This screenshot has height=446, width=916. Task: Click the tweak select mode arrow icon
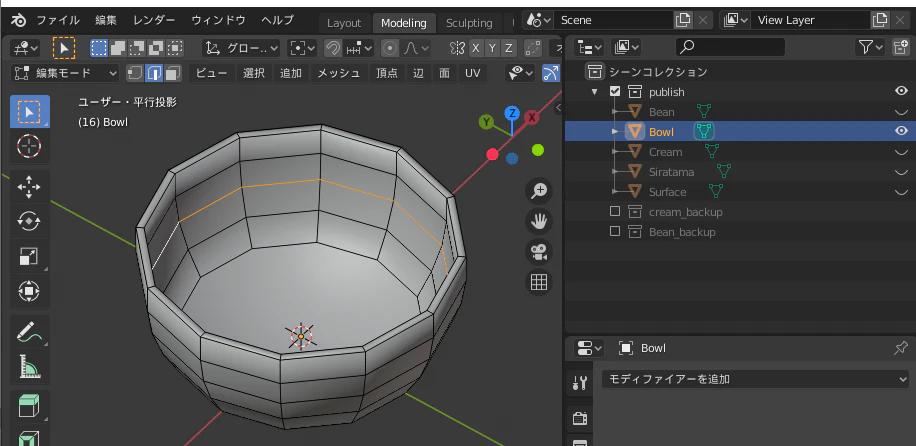(x=64, y=48)
